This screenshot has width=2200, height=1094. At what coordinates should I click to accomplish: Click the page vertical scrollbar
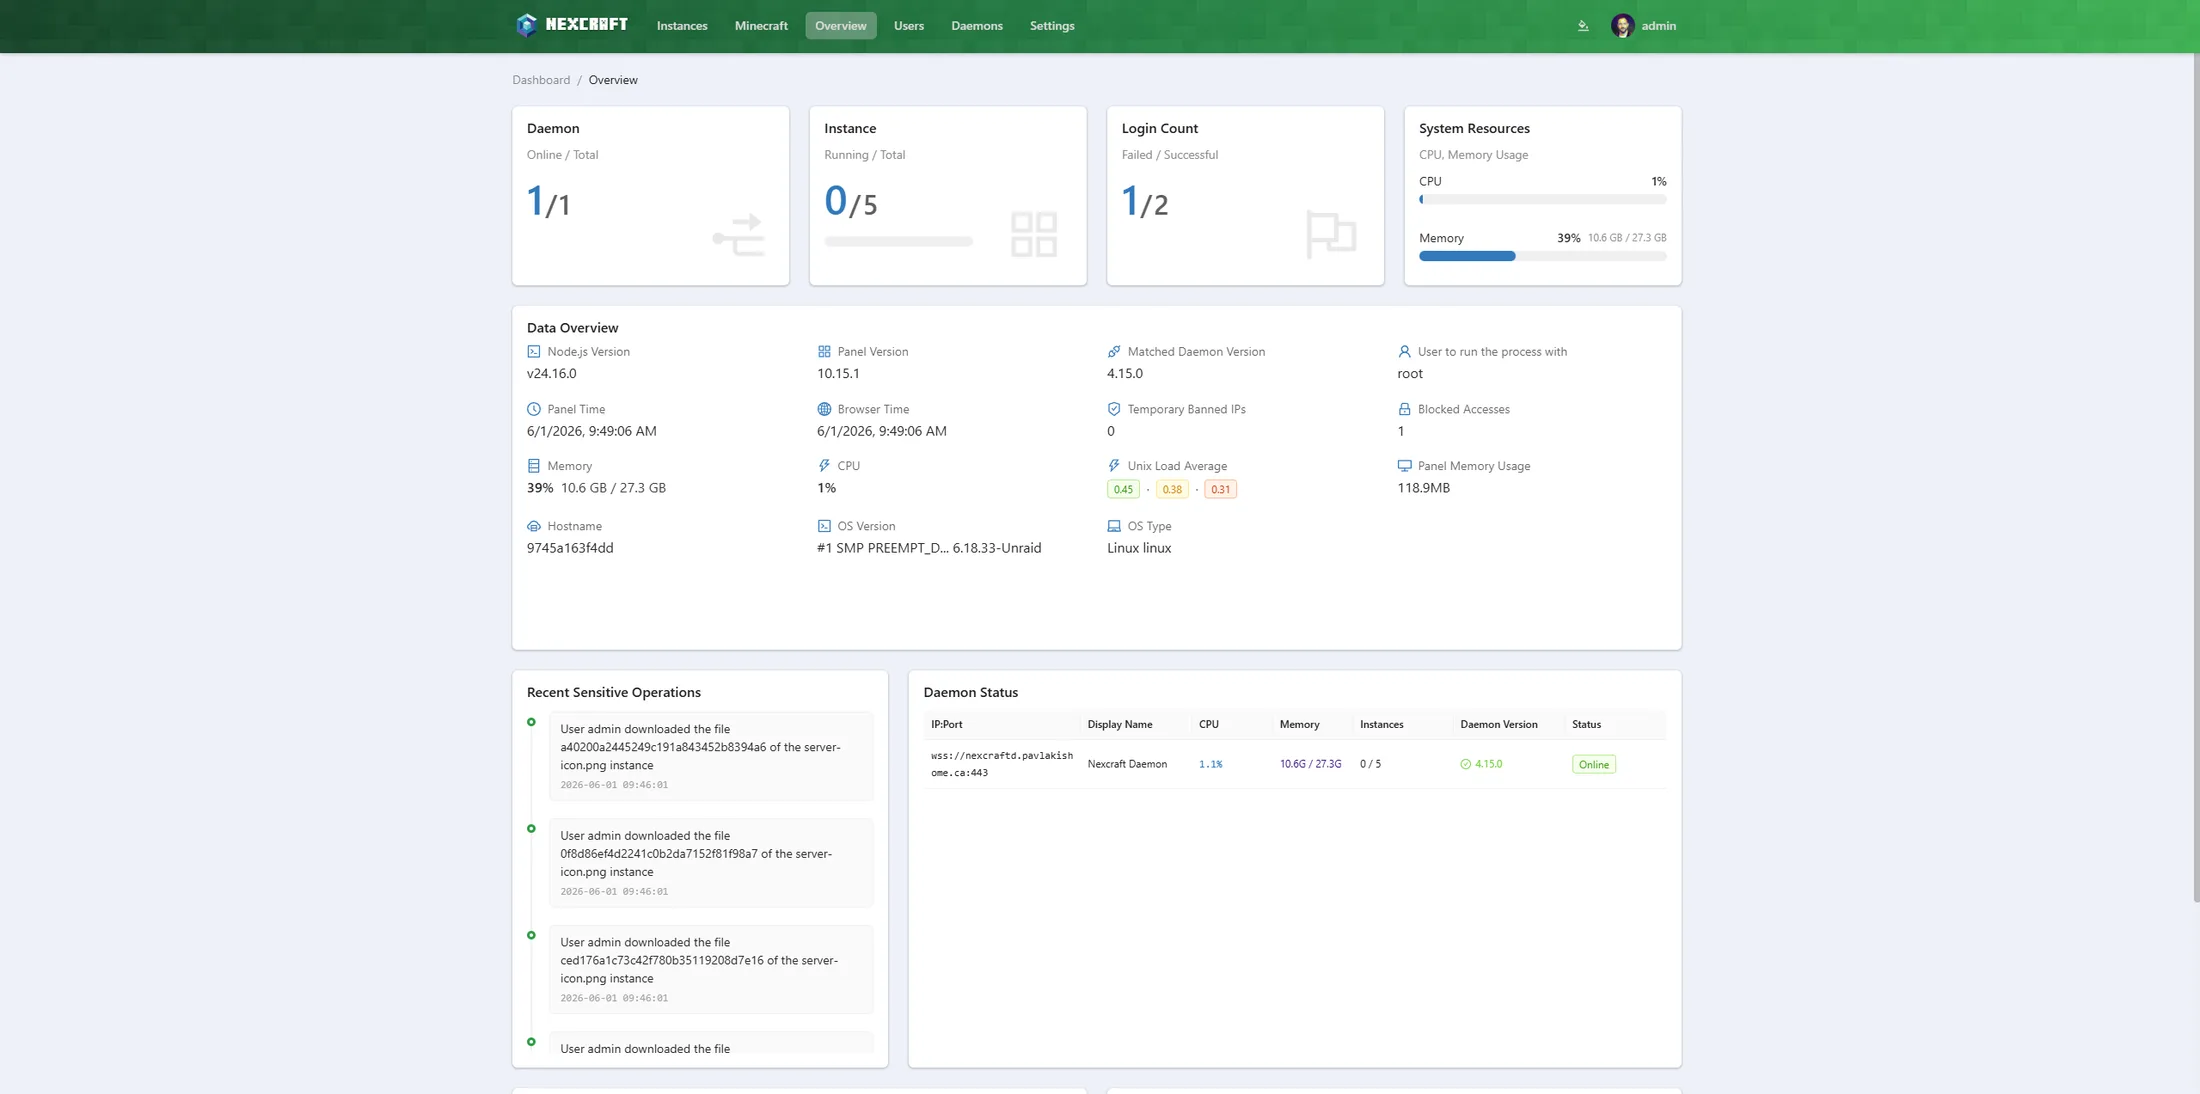click(2196, 478)
